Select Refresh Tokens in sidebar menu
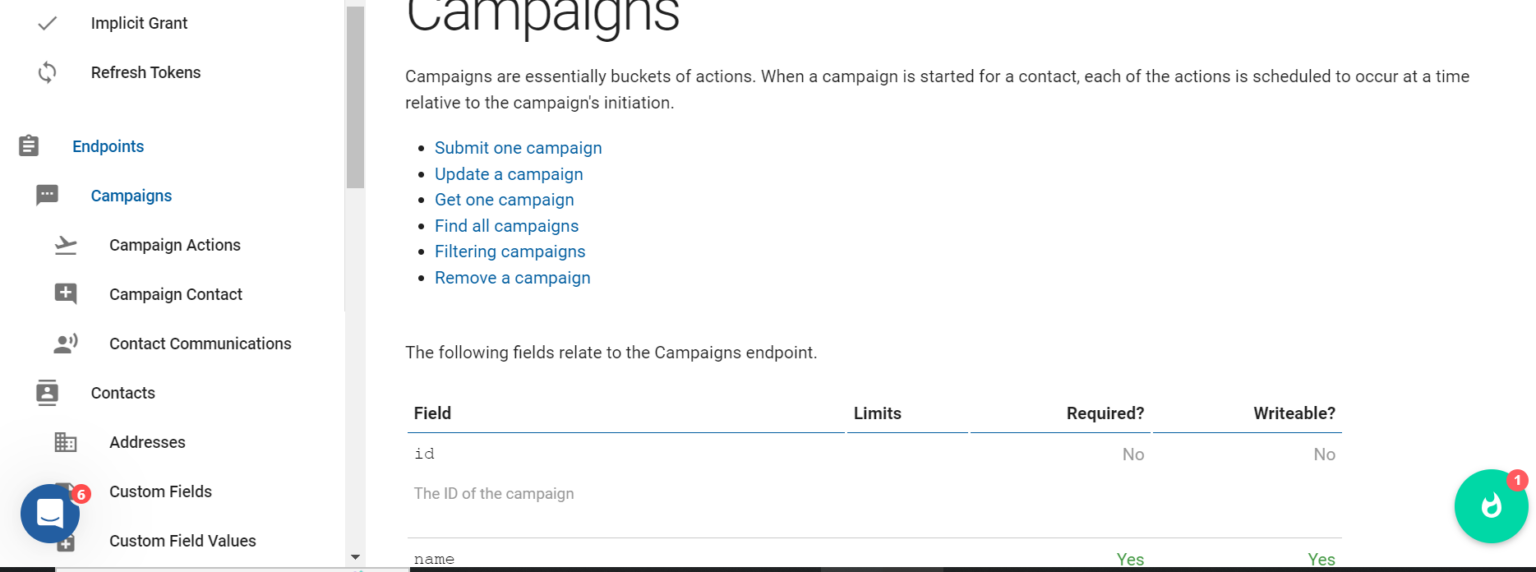Screen dimensions: 1536x572 tap(145, 73)
